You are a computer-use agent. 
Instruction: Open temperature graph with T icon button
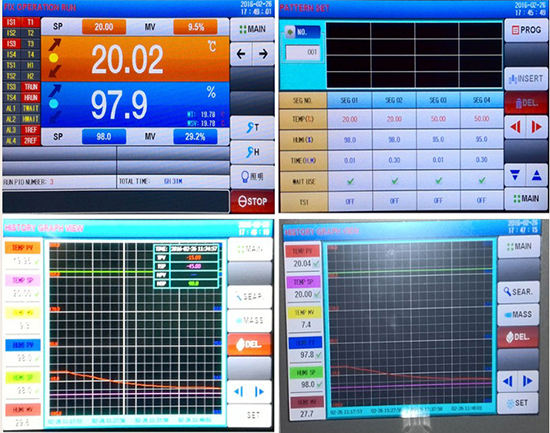(x=253, y=128)
